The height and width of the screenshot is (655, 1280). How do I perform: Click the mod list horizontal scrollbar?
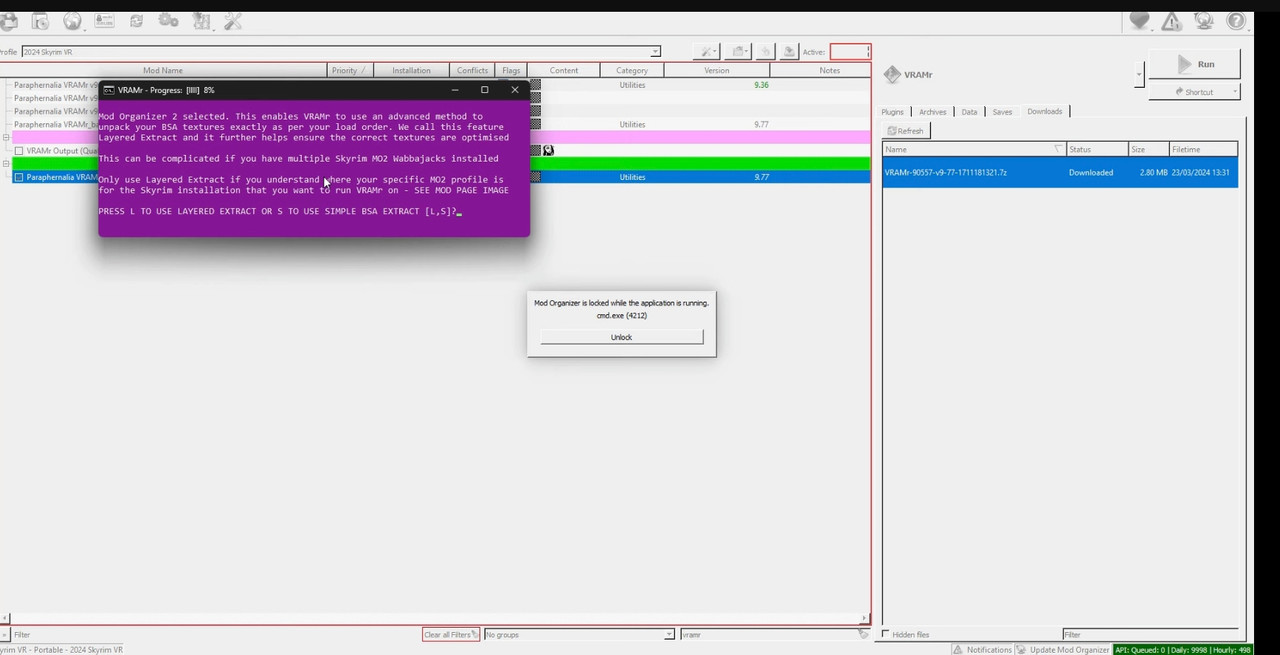coord(436,619)
